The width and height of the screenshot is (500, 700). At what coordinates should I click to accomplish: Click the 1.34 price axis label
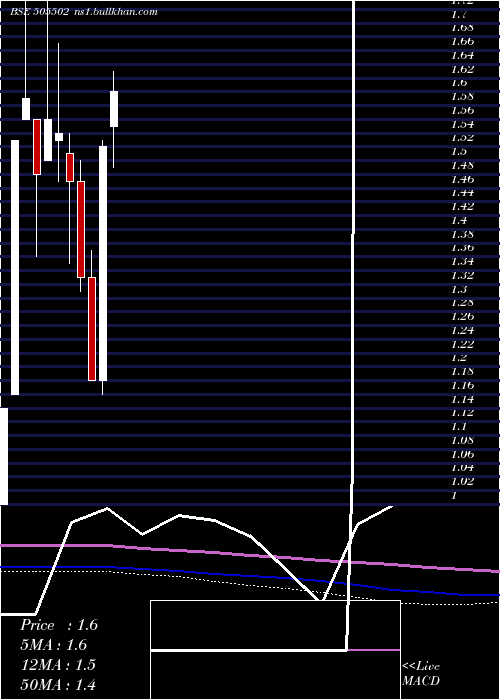coord(462,262)
